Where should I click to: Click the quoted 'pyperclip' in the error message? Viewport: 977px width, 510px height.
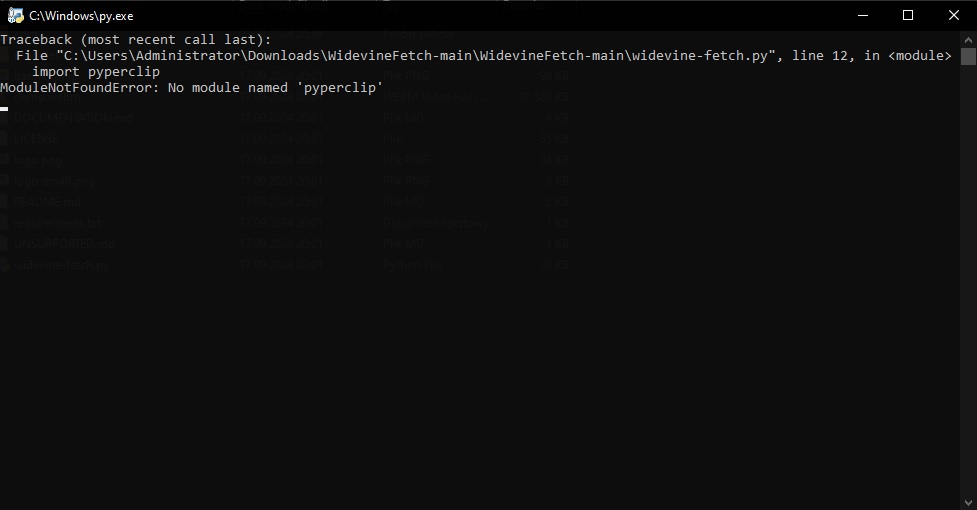344,88
